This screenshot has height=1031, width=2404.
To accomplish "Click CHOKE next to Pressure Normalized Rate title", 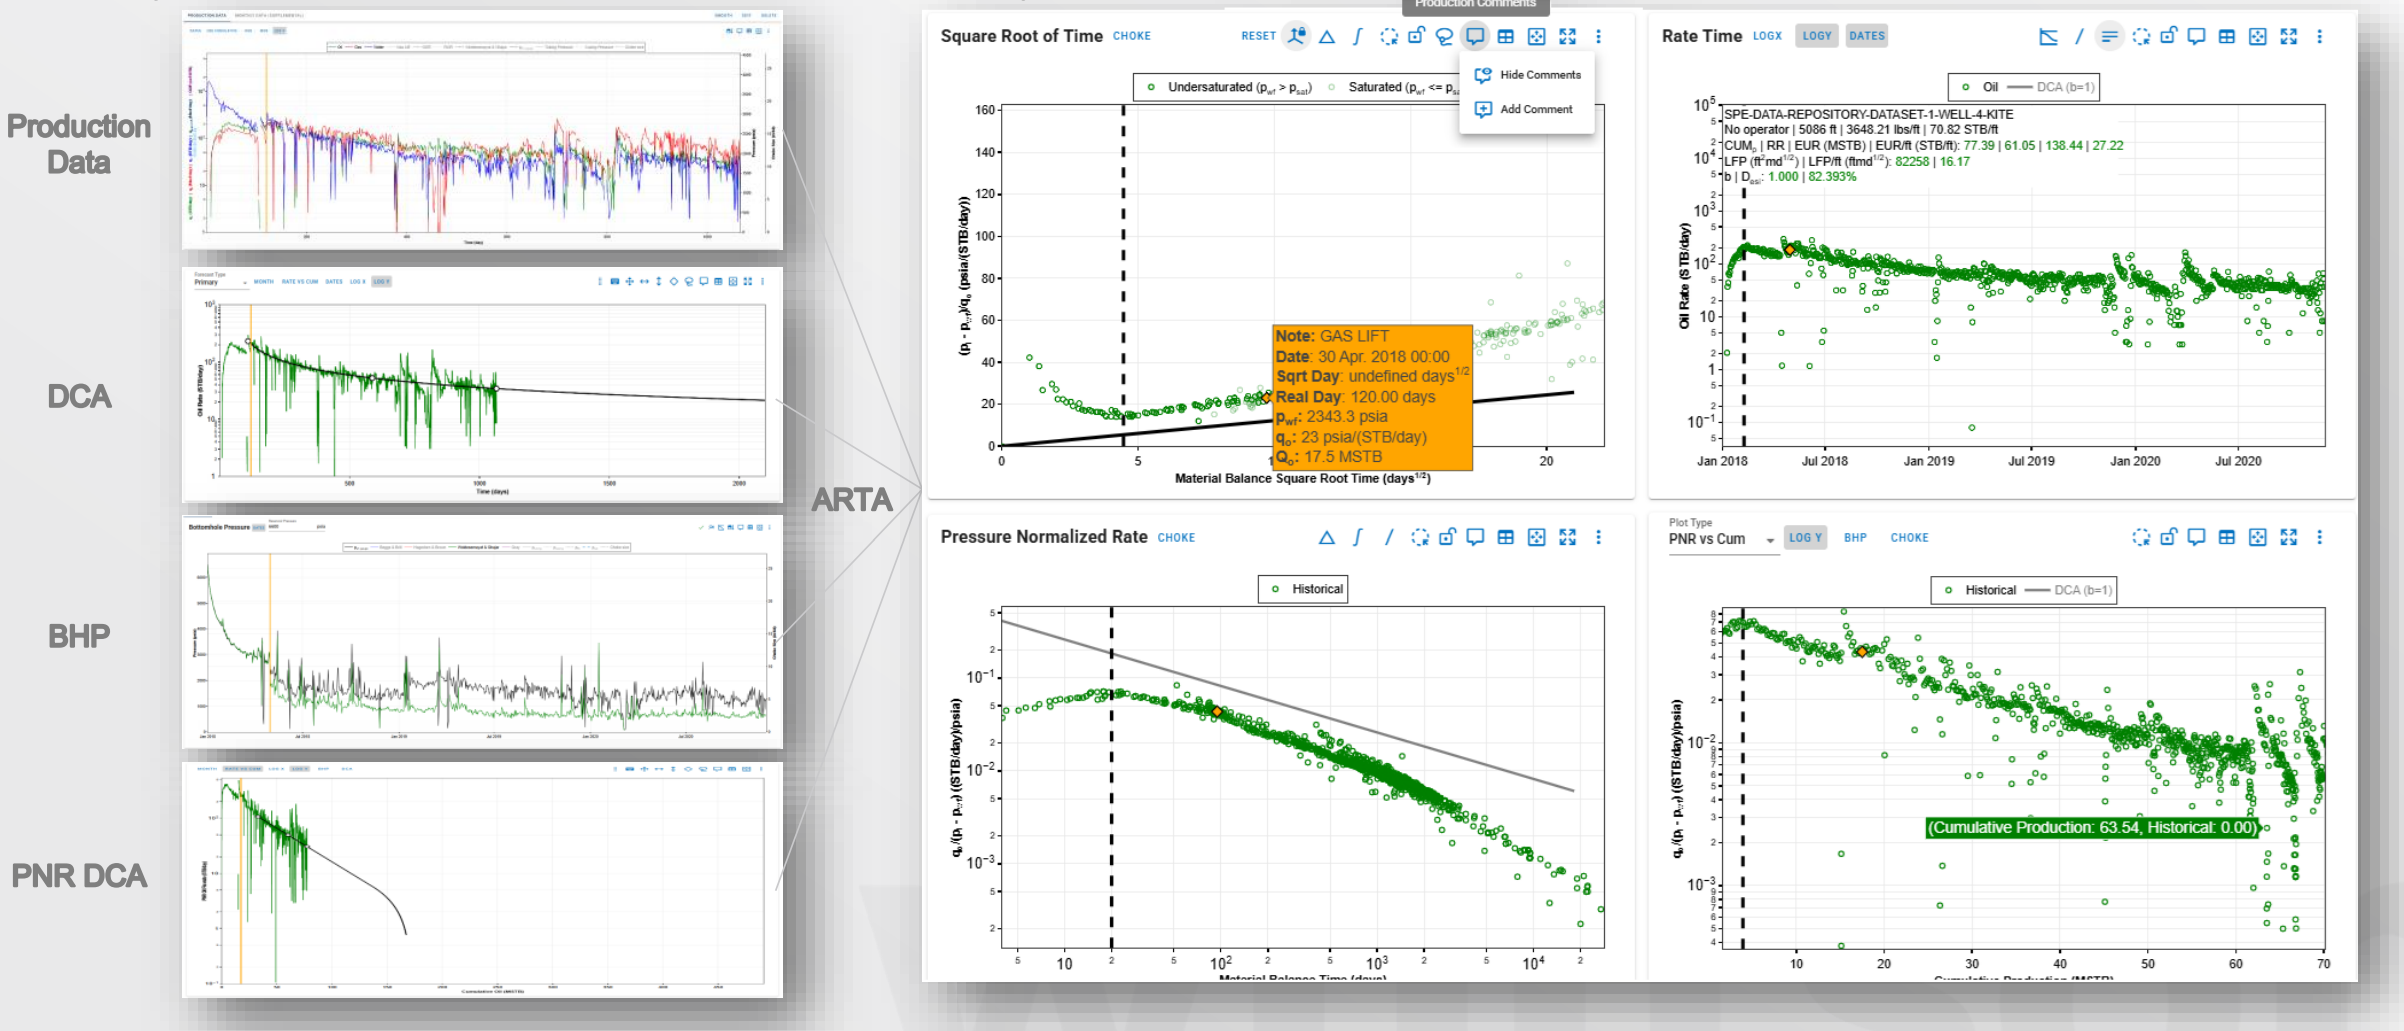I will point(1176,538).
